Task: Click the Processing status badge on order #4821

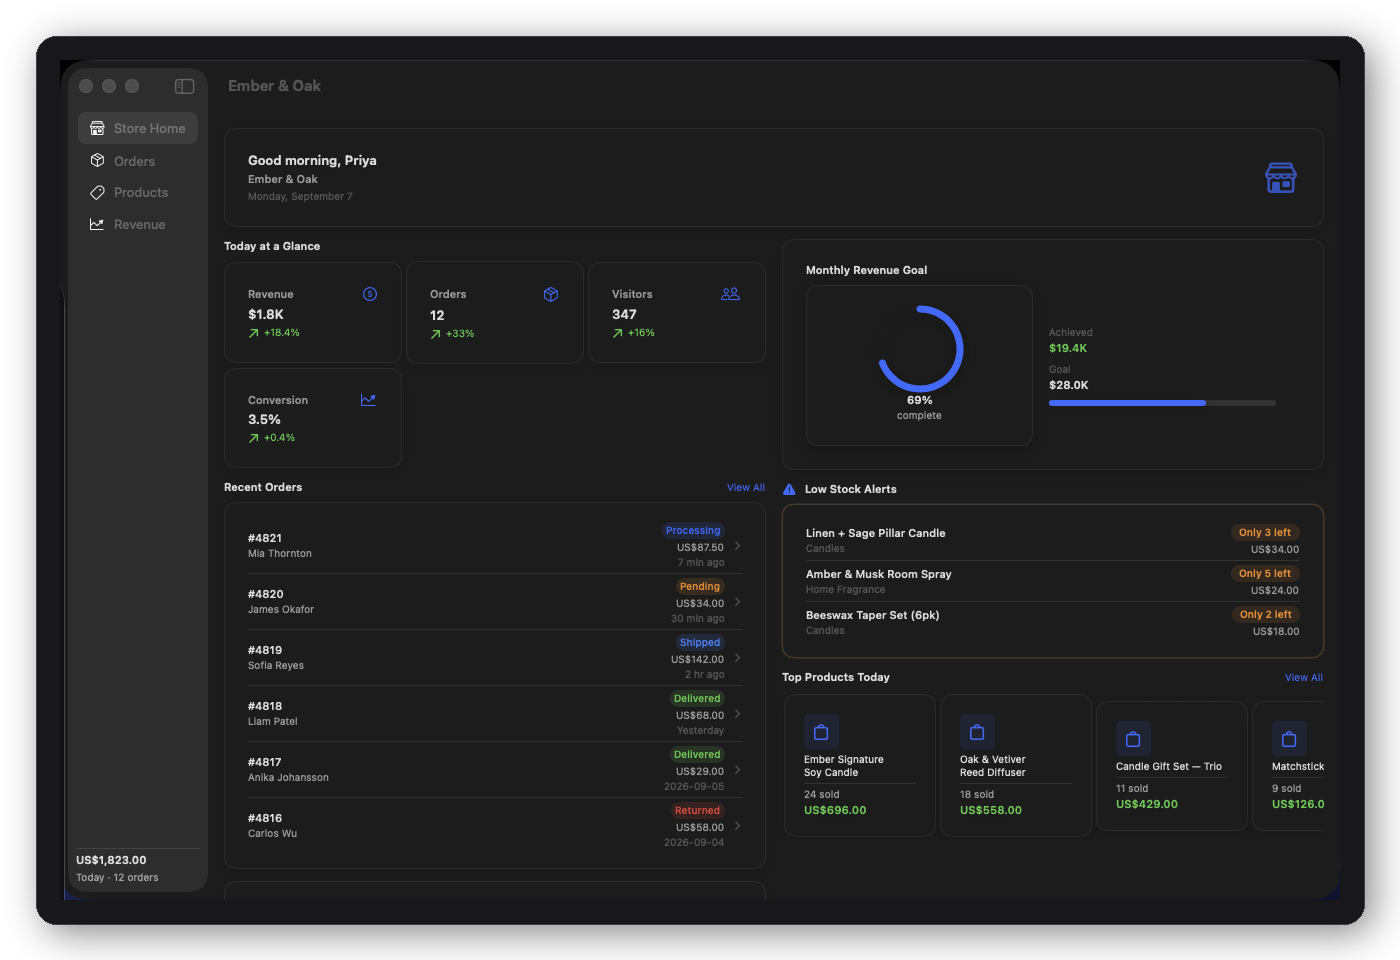Action: point(693,531)
